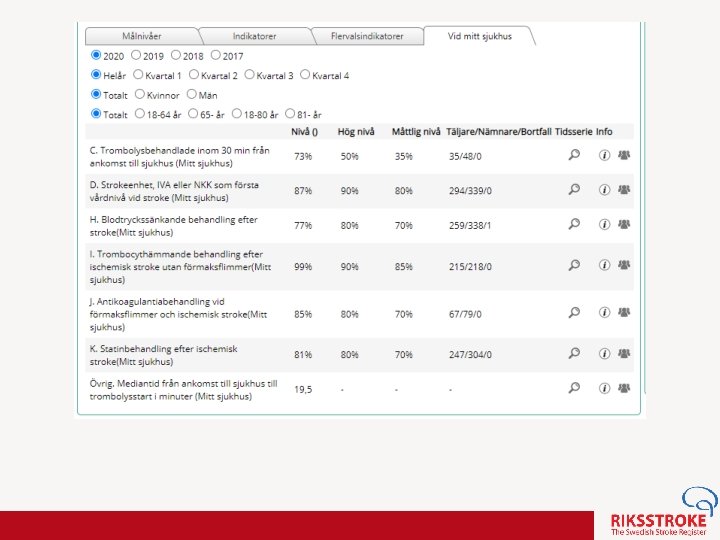Choose Kvartal 1 period option
This screenshot has width=720, height=540.
(138, 74)
